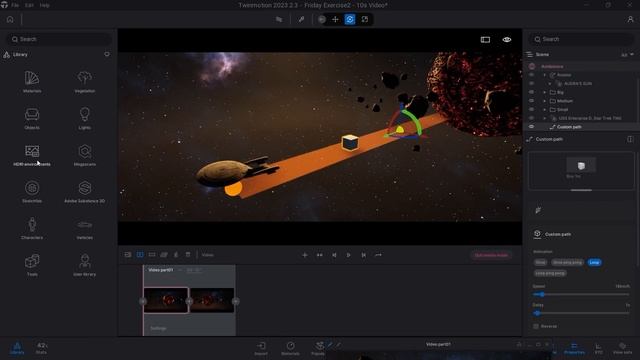Open the Tools library category
The width and height of the screenshot is (640, 360).
point(32,265)
